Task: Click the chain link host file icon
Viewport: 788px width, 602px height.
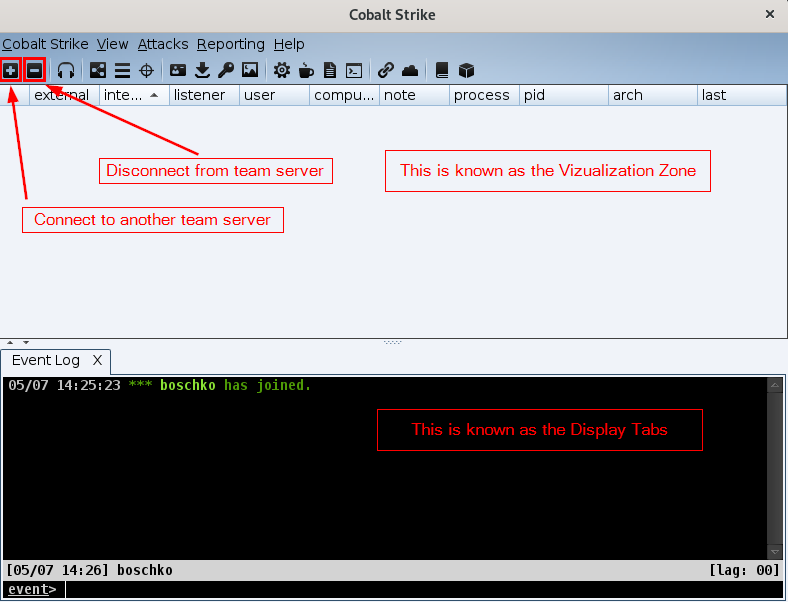Action: coord(385,70)
